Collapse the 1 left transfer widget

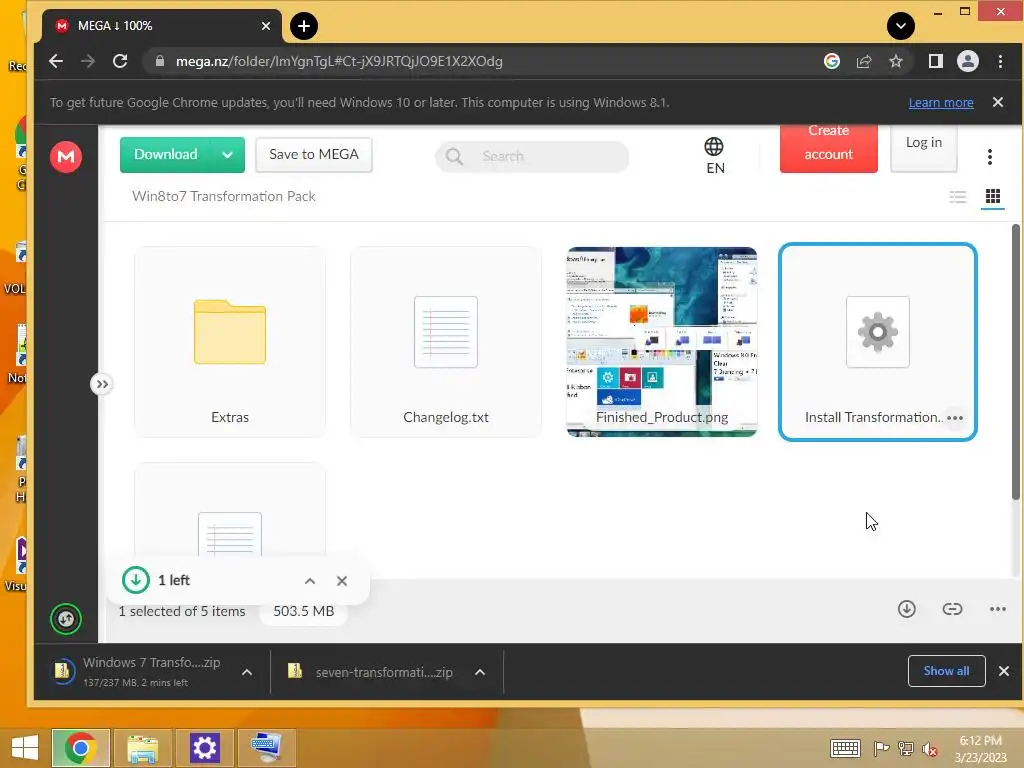pyautogui.click(x=310, y=581)
